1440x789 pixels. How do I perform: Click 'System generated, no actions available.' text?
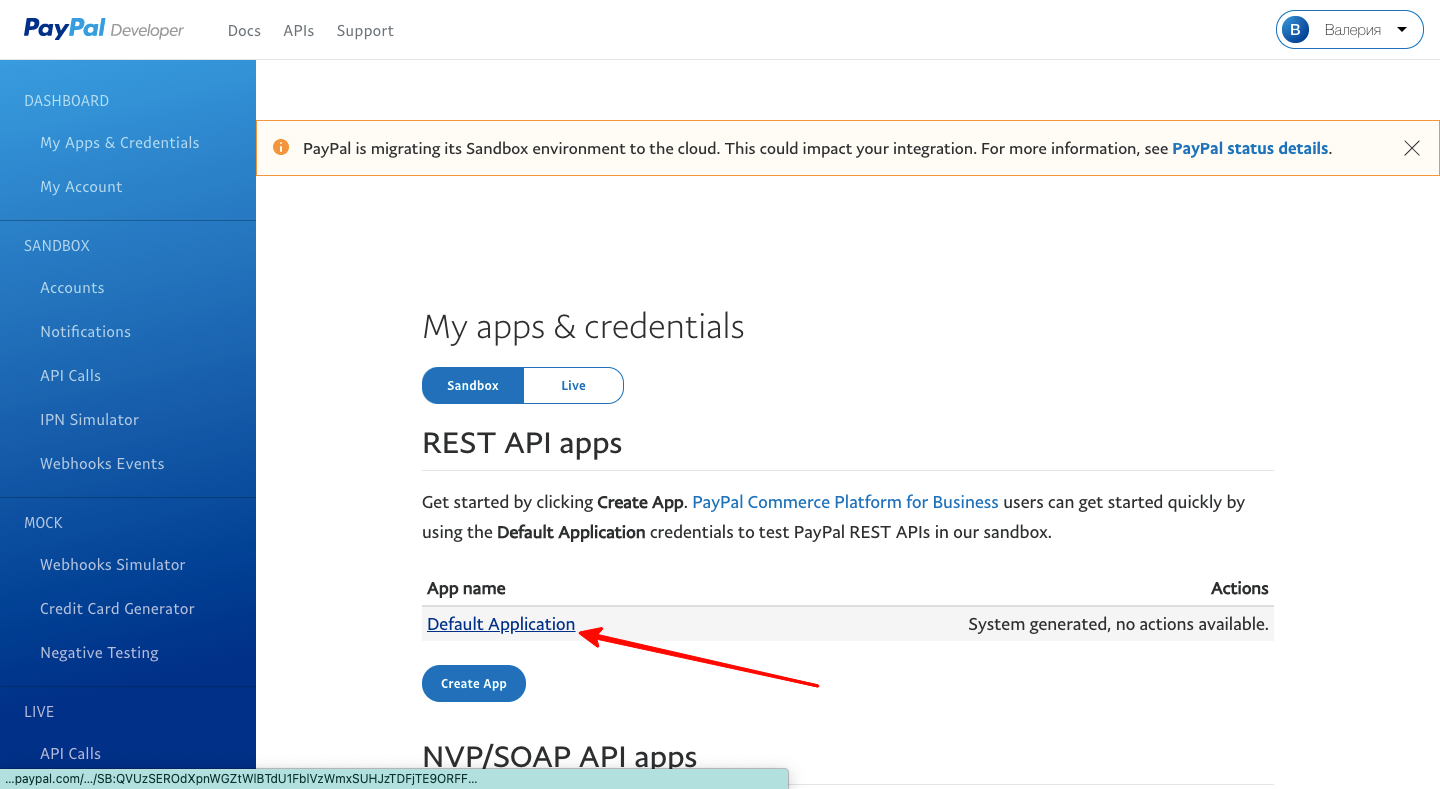click(1118, 624)
